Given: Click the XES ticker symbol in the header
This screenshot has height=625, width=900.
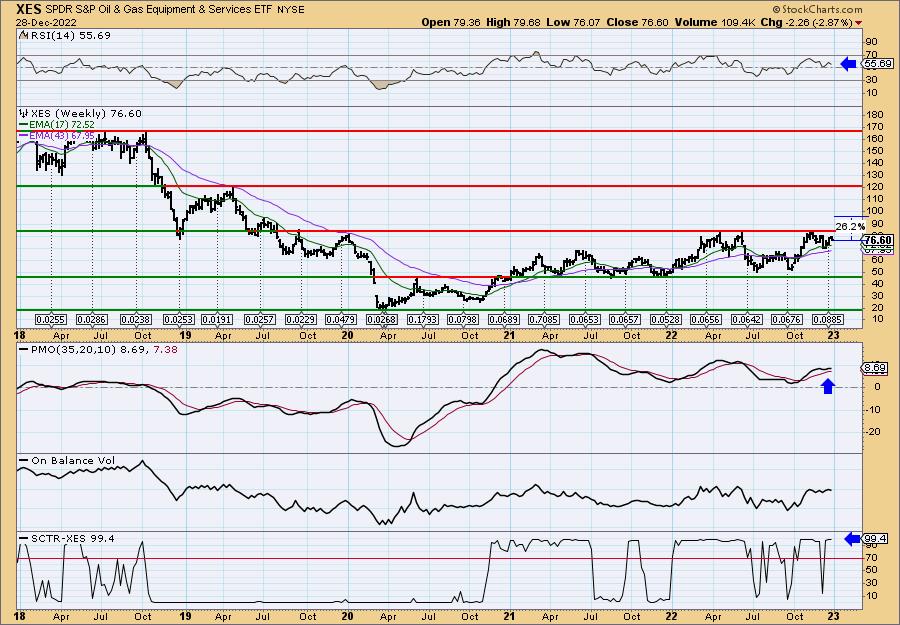Looking at the screenshot, I should [29, 9].
